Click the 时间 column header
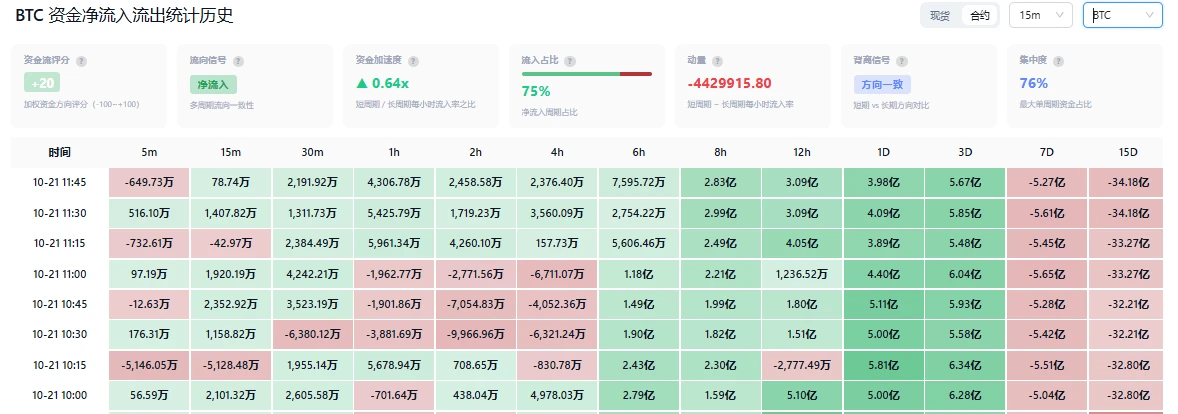 [x=59, y=153]
